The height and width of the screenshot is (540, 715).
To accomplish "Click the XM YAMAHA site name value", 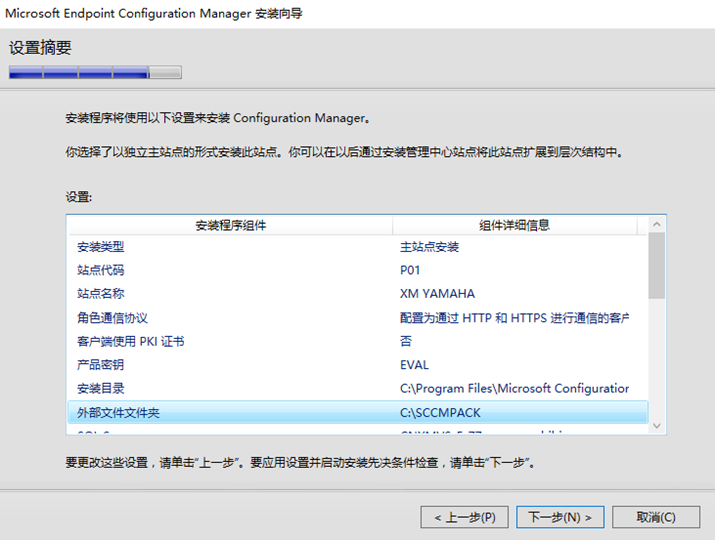I will click(437, 294).
